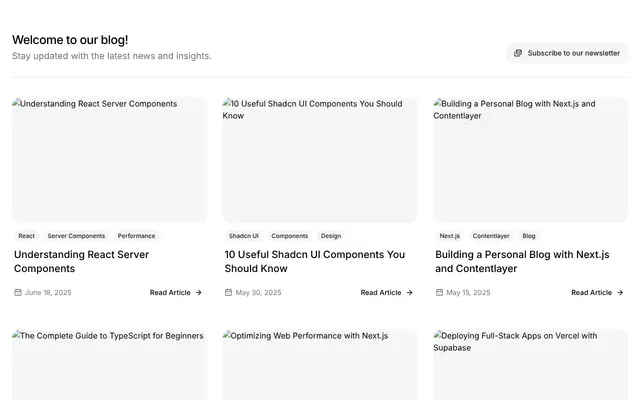Select the Performance tag
Image resolution: width=640 pixels, height=400 pixels.
136,236
